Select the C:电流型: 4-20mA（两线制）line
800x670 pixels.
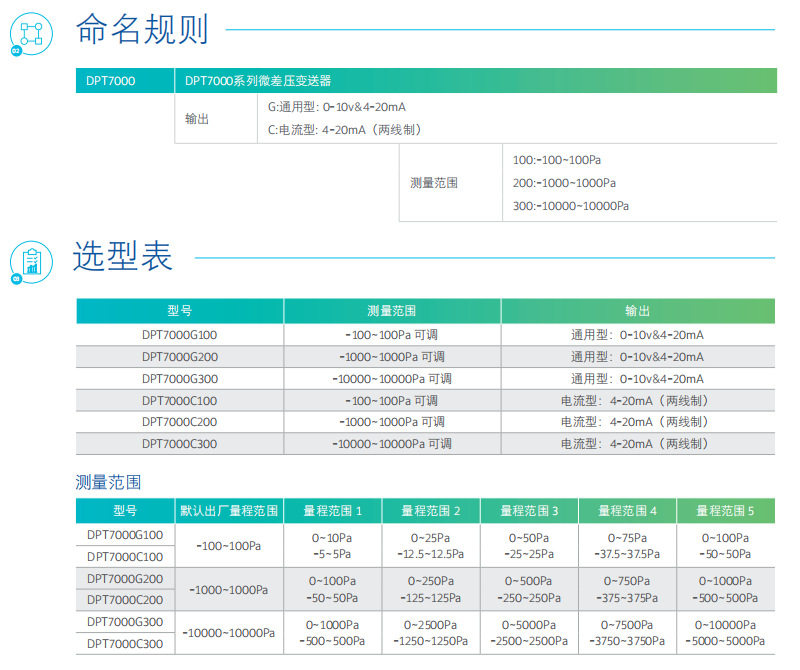(x=344, y=130)
